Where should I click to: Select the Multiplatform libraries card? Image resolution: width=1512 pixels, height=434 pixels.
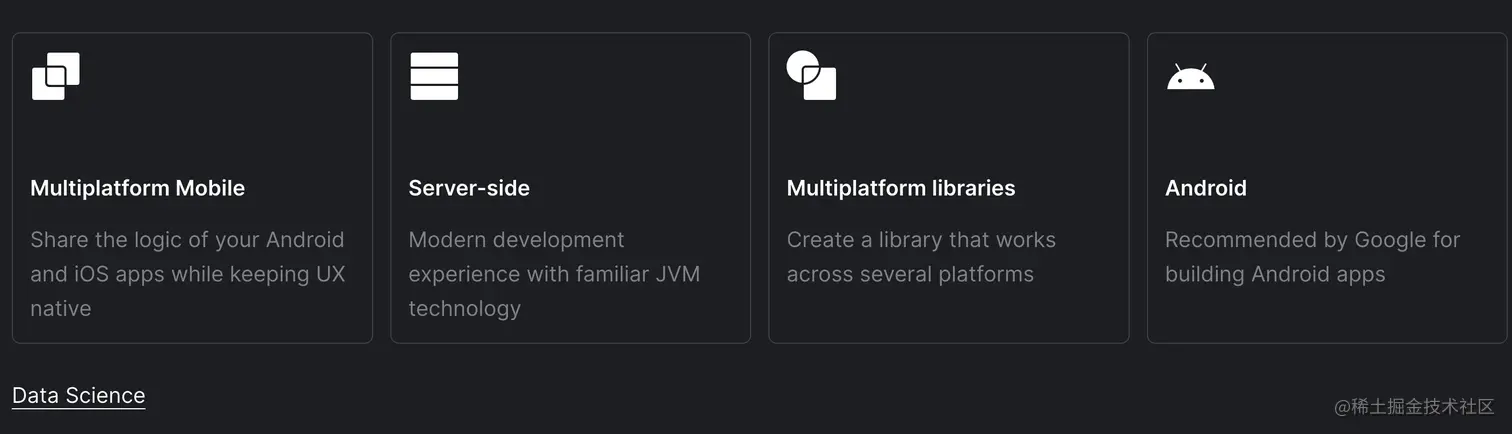pyautogui.click(x=948, y=188)
